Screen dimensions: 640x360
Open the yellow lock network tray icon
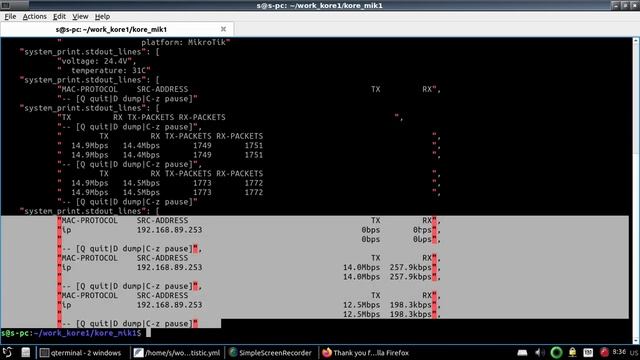pyautogui.click(x=573, y=352)
